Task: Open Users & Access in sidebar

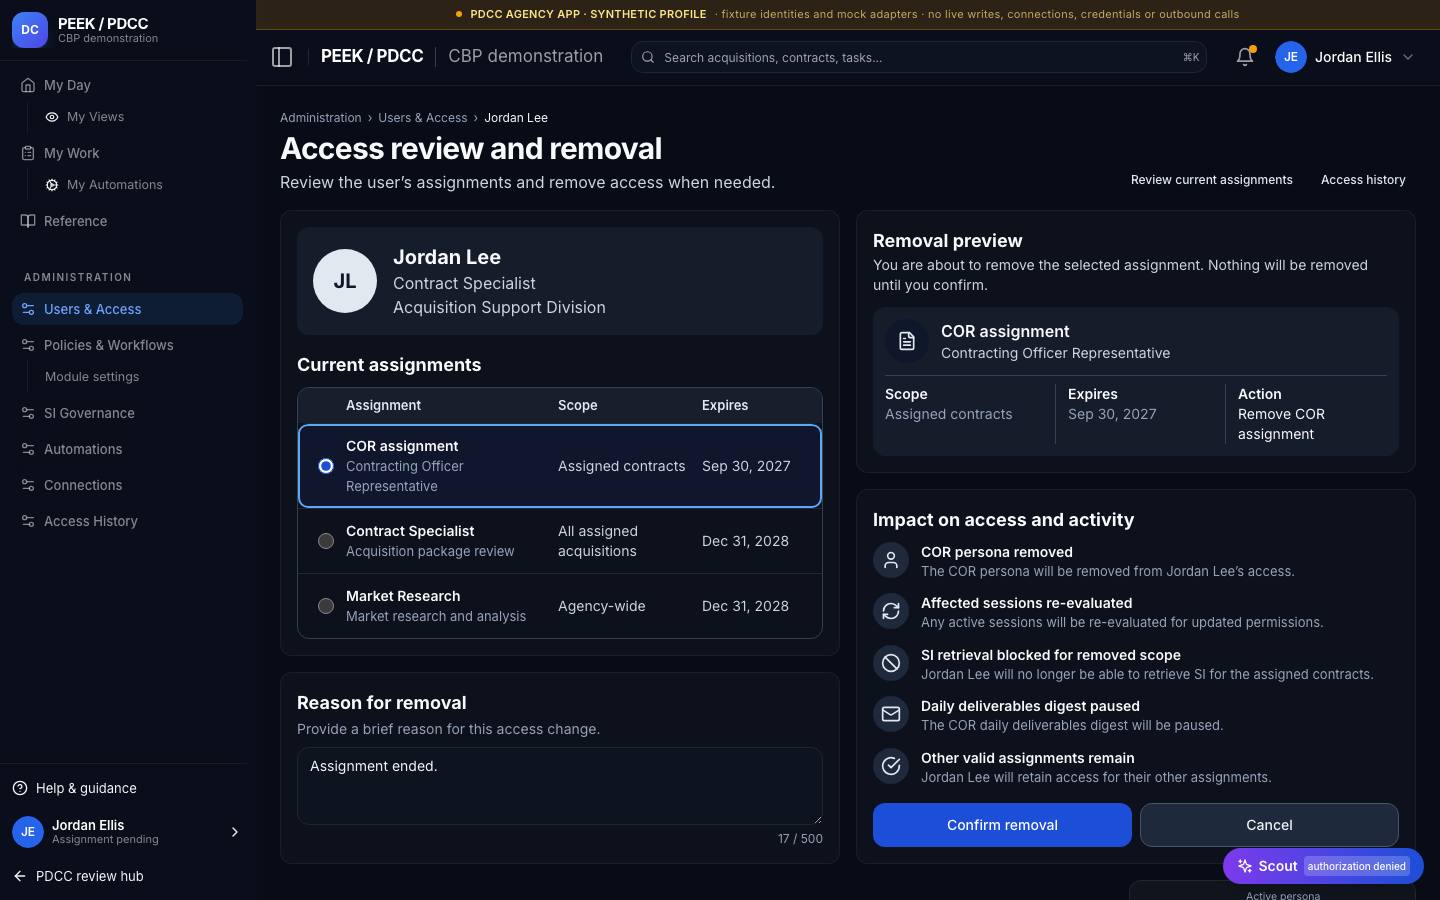Action: click(x=127, y=309)
